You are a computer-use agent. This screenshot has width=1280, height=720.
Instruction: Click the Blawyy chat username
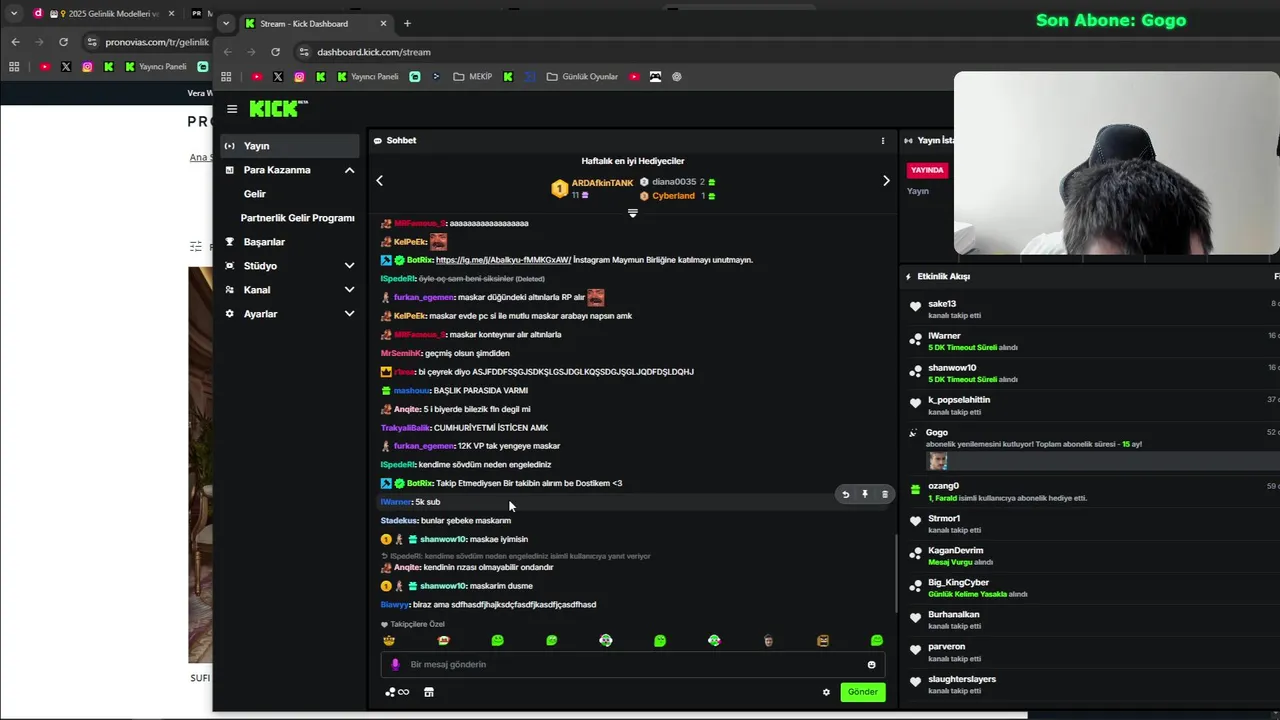coord(395,605)
